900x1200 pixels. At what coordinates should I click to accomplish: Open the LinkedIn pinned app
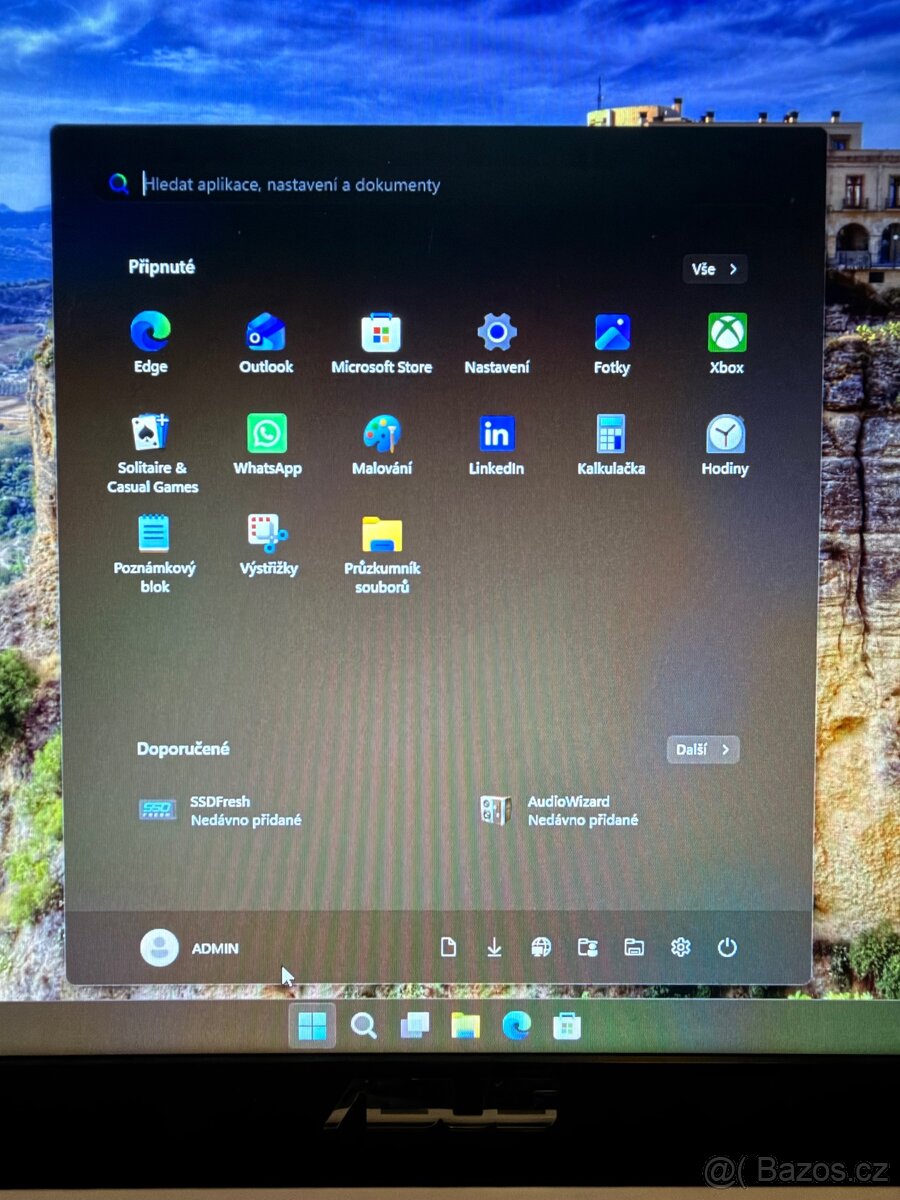pyautogui.click(x=497, y=445)
